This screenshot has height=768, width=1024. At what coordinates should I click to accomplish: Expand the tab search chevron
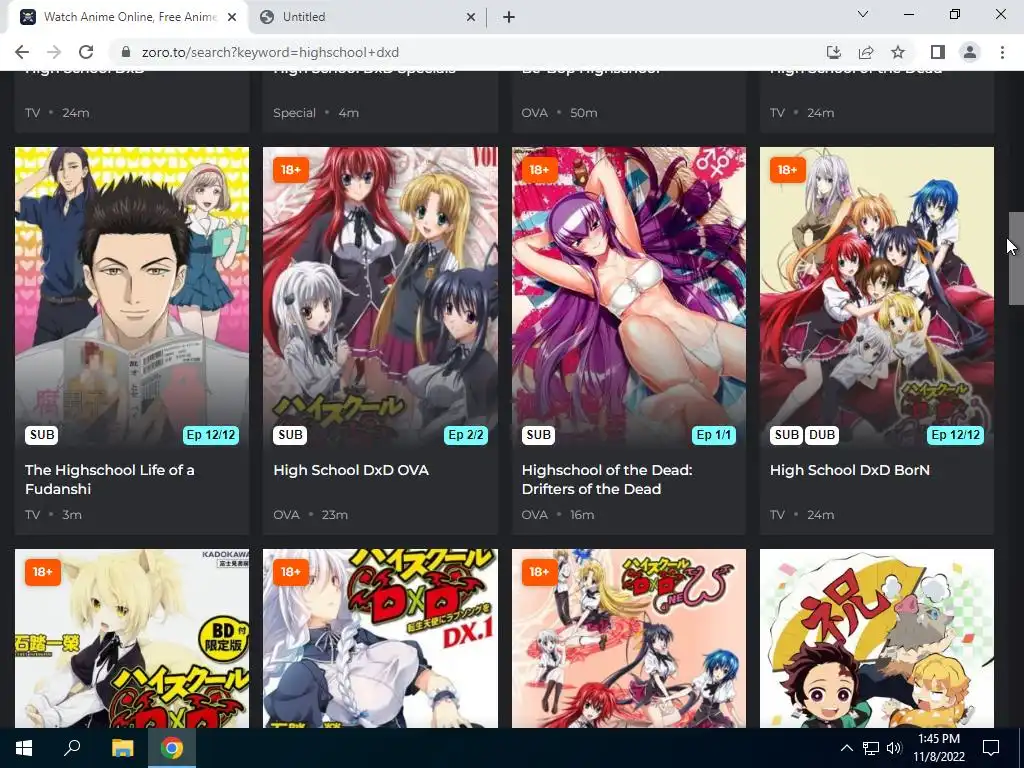(x=863, y=14)
